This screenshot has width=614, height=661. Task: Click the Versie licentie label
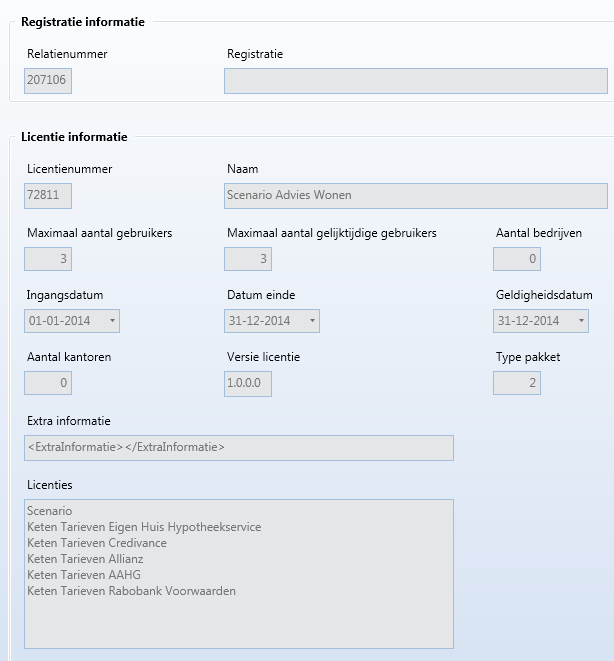(x=263, y=357)
